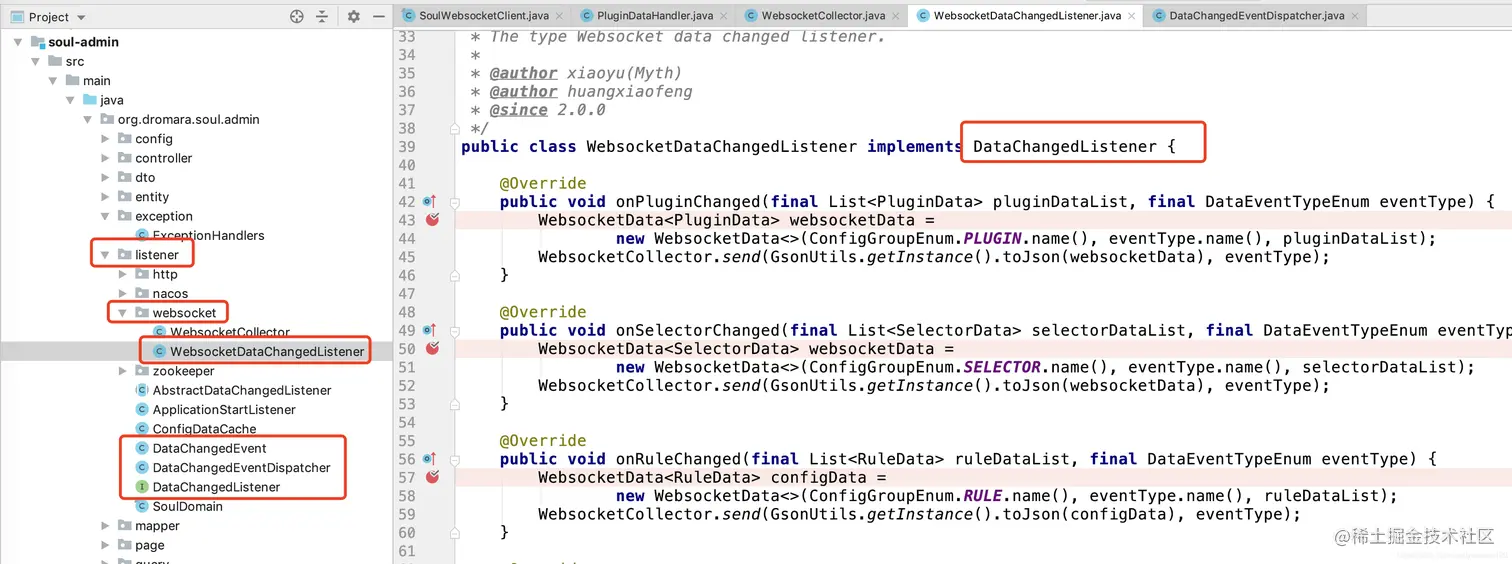Select the org.dromara.soul.admin package row
This screenshot has width=1512, height=564.
[x=188, y=119]
